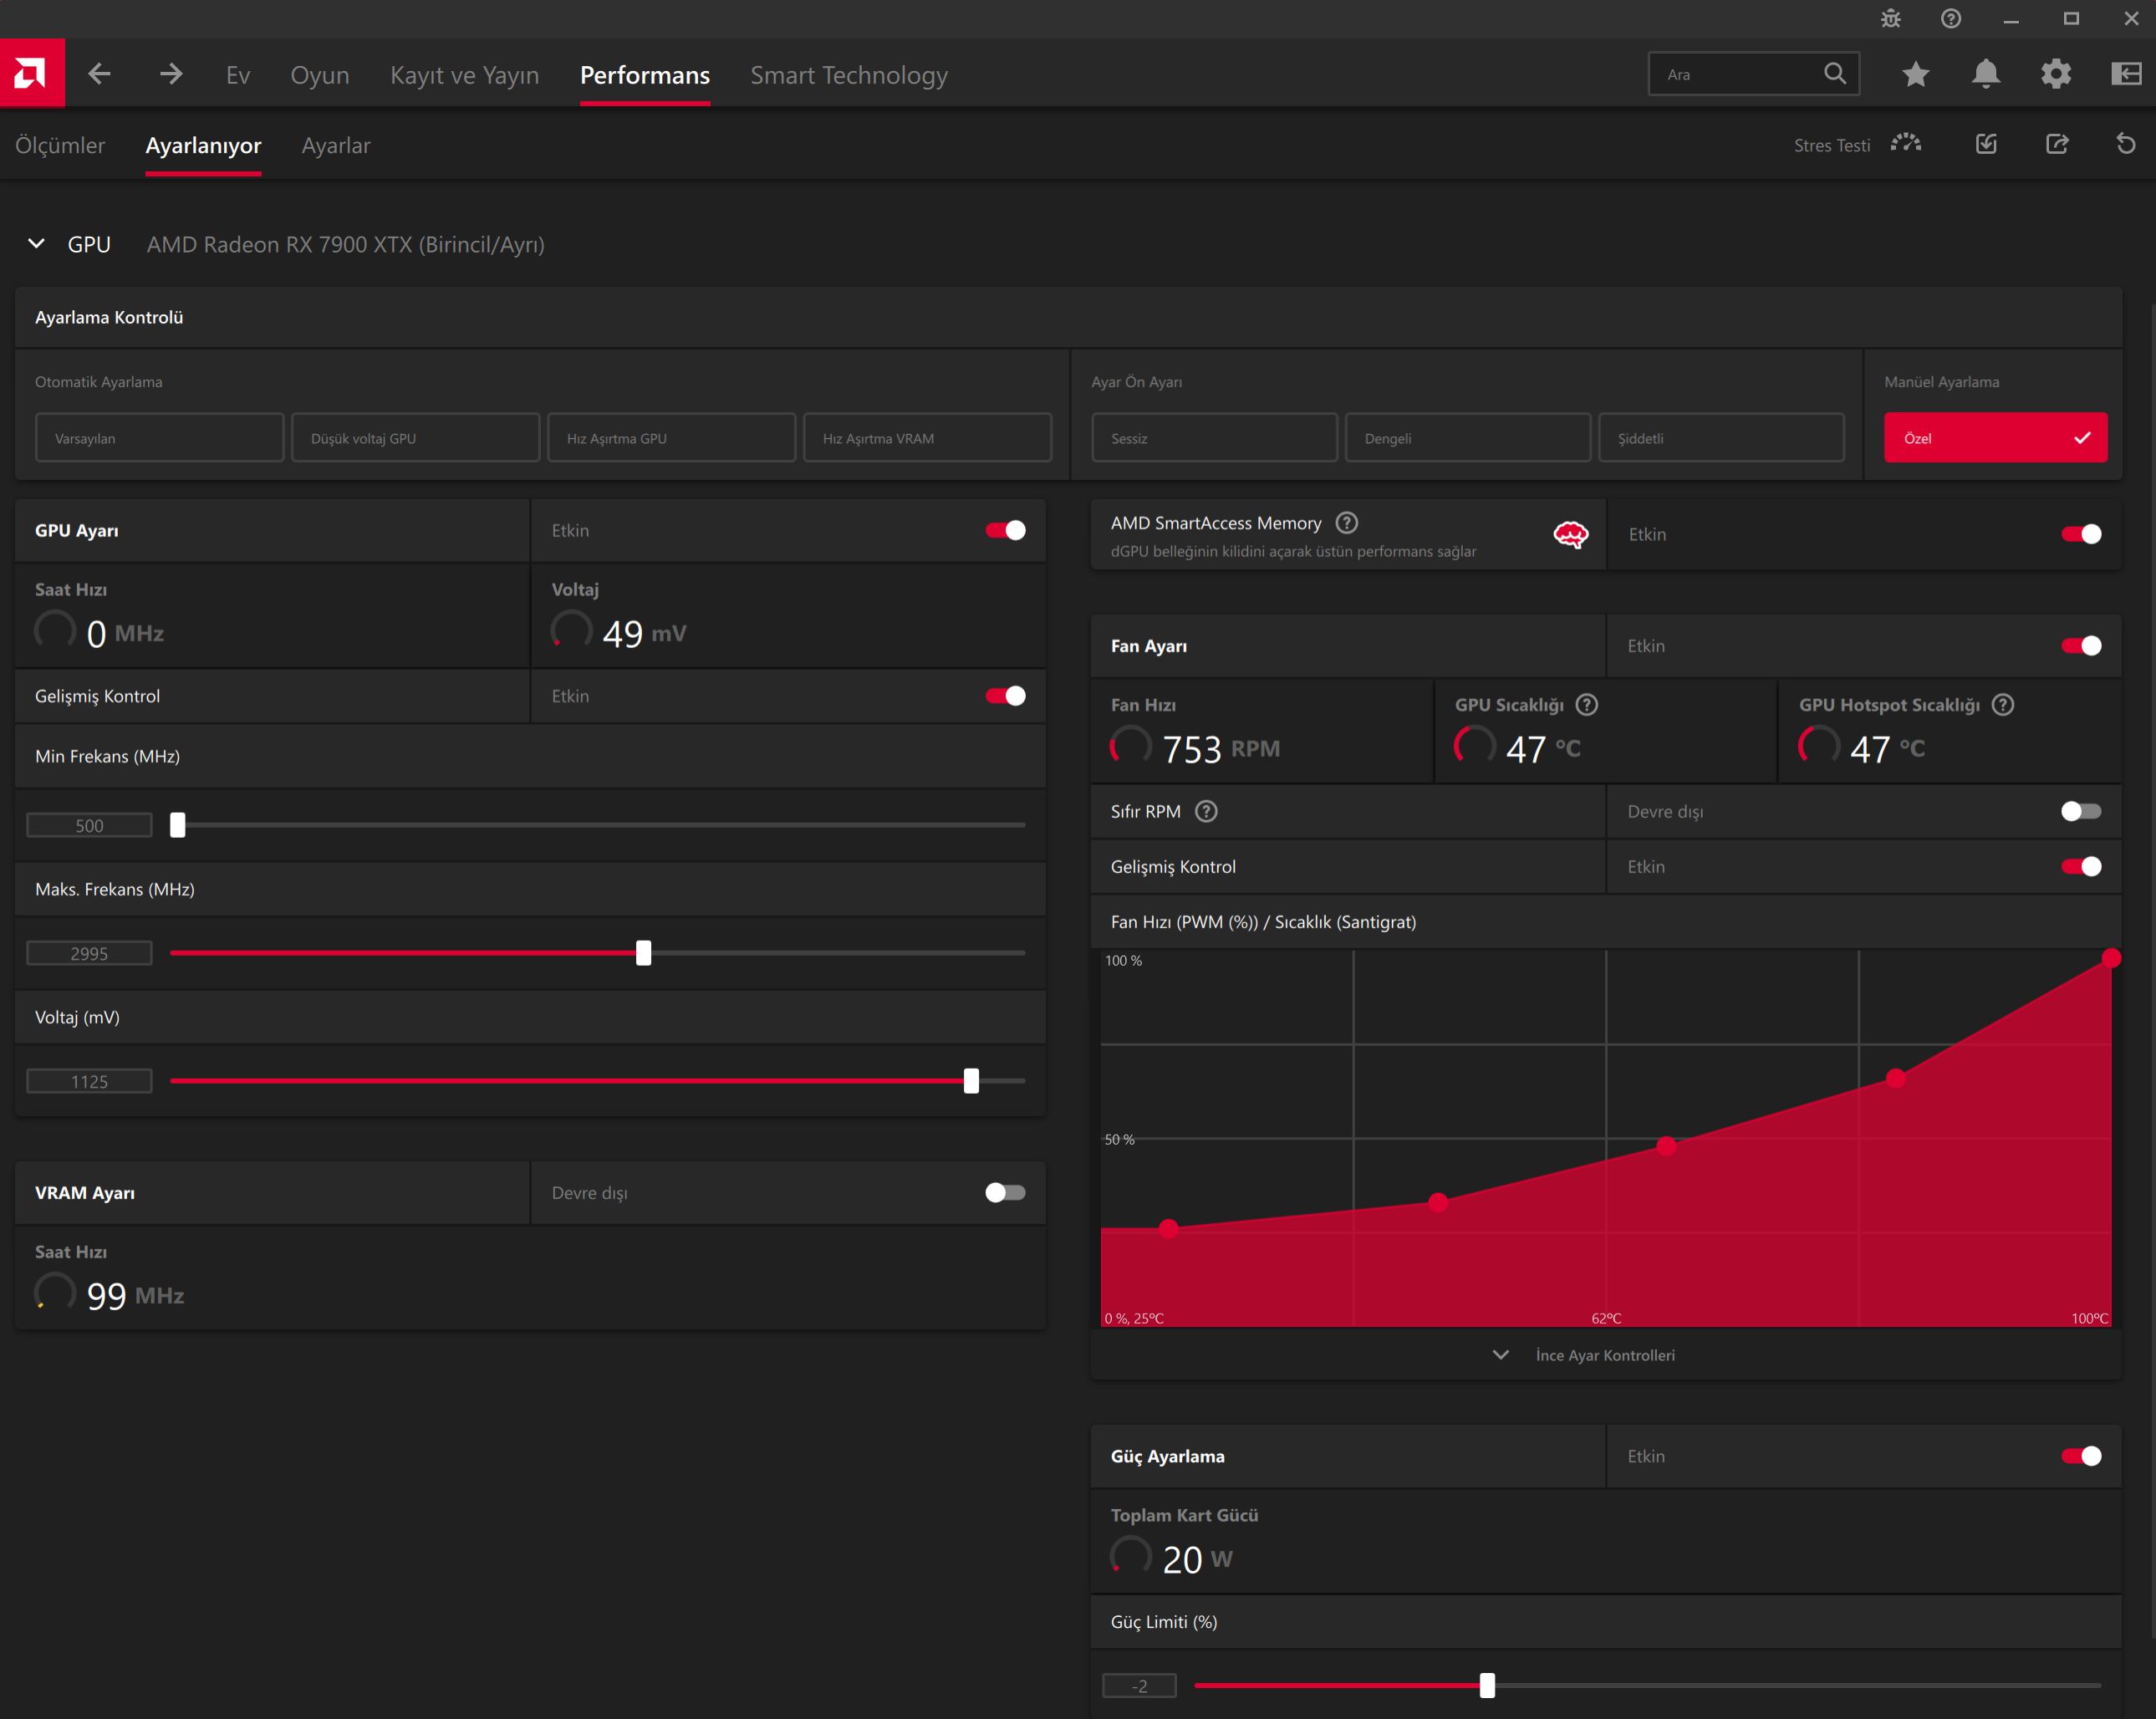
Task: Click help icon next to Sıfır RPM
Action: coord(1207,811)
